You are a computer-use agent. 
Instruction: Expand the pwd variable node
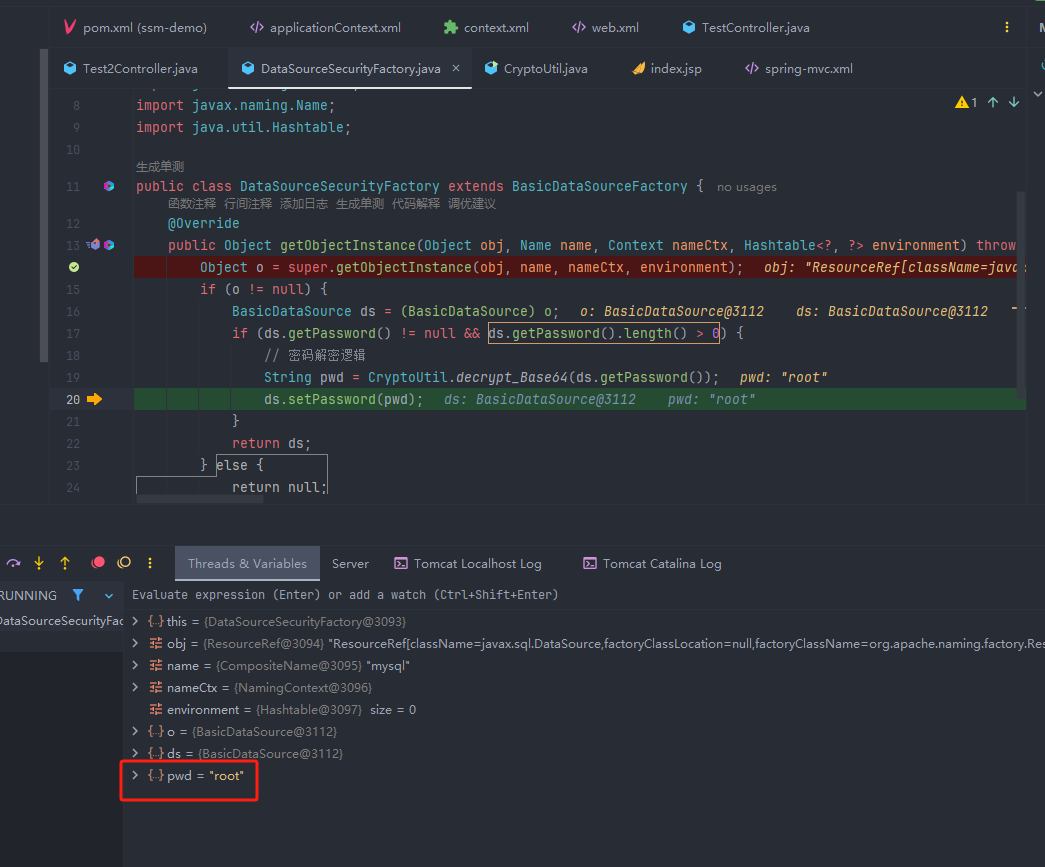pyautogui.click(x=136, y=775)
